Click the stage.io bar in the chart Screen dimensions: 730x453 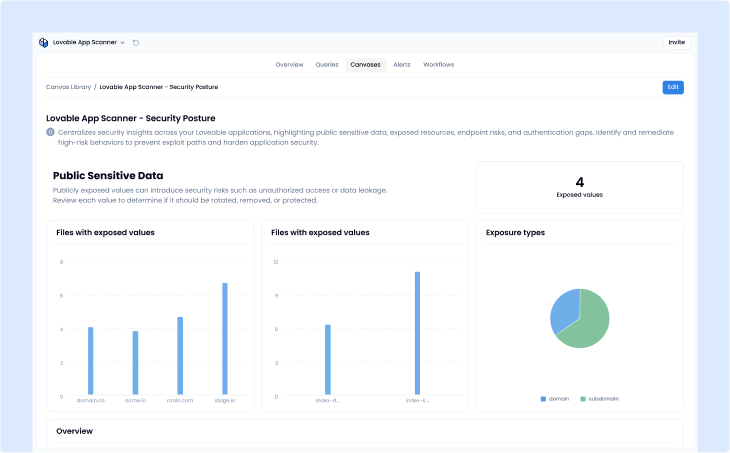pos(225,340)
